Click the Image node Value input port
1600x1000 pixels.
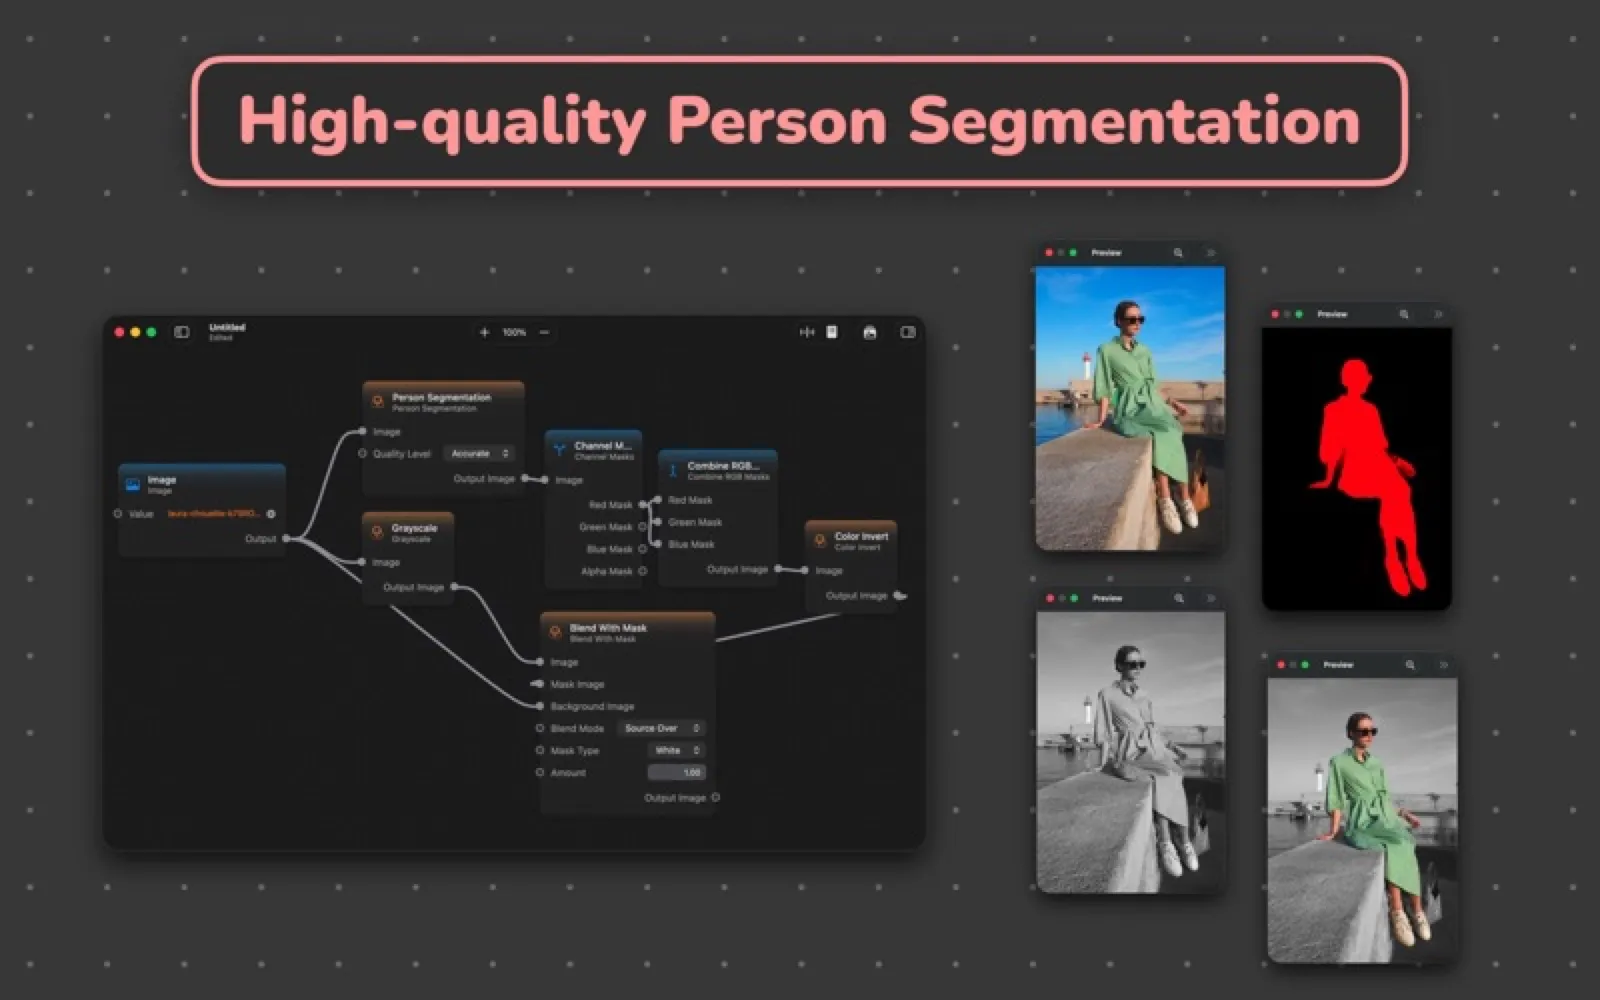click(118, 514)
